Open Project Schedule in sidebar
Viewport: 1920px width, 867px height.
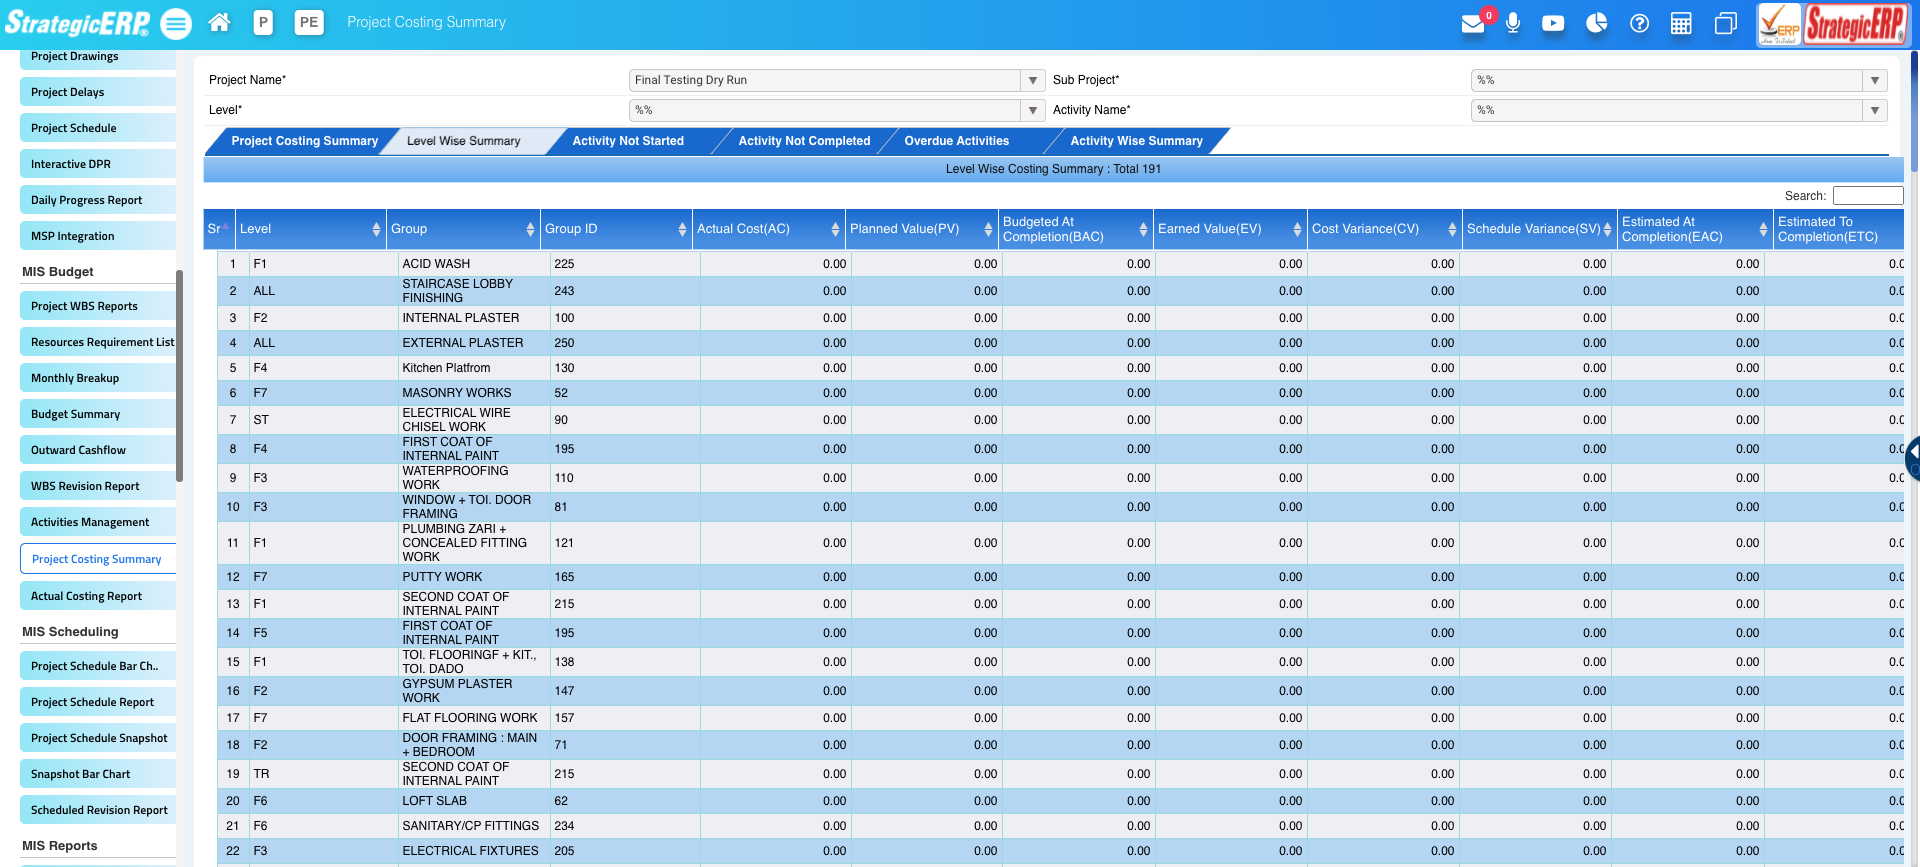[98, 128]
